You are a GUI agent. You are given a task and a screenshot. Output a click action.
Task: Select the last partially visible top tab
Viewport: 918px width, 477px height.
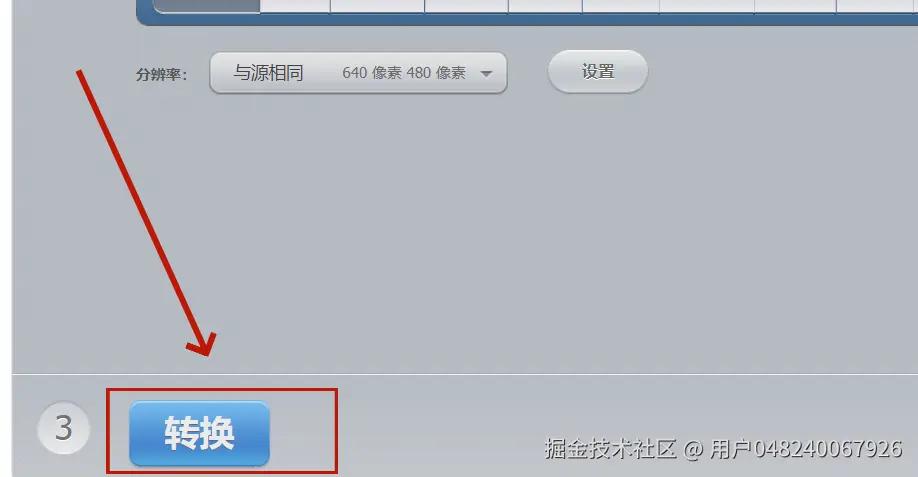(878, 6)
